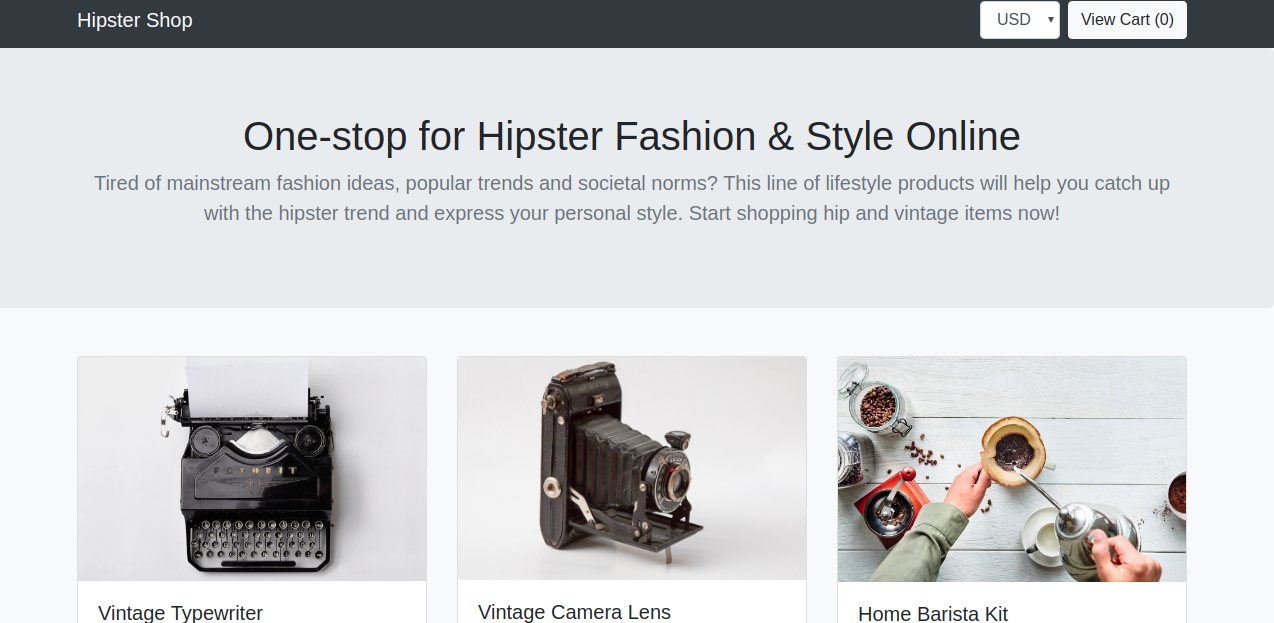1274x623 pixels.
Task: Open the Home Barista Kit product photo
Action: [x=1012, y=469]
